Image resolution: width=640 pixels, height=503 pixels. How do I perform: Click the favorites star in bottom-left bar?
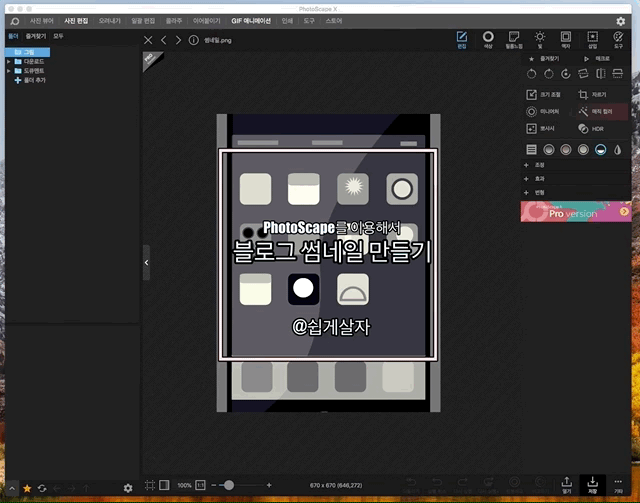point(27,488)
